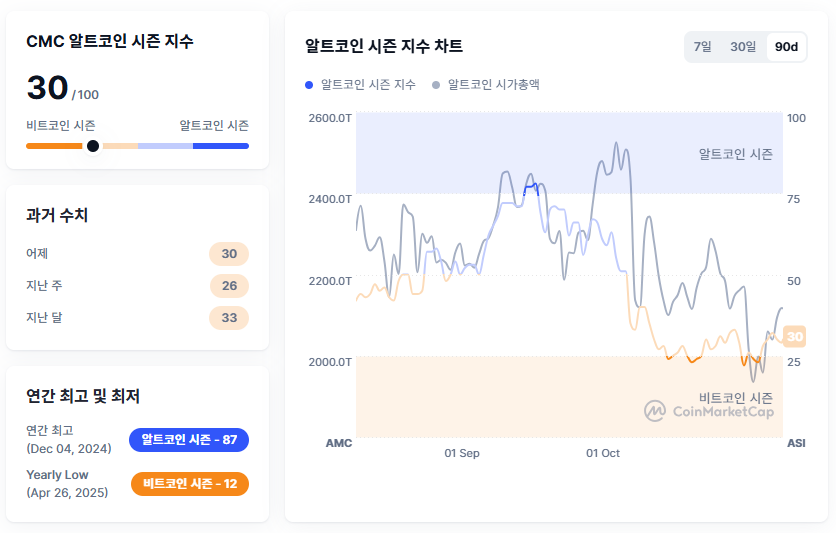Select the 90d range tab

click(x=786, y=47)
